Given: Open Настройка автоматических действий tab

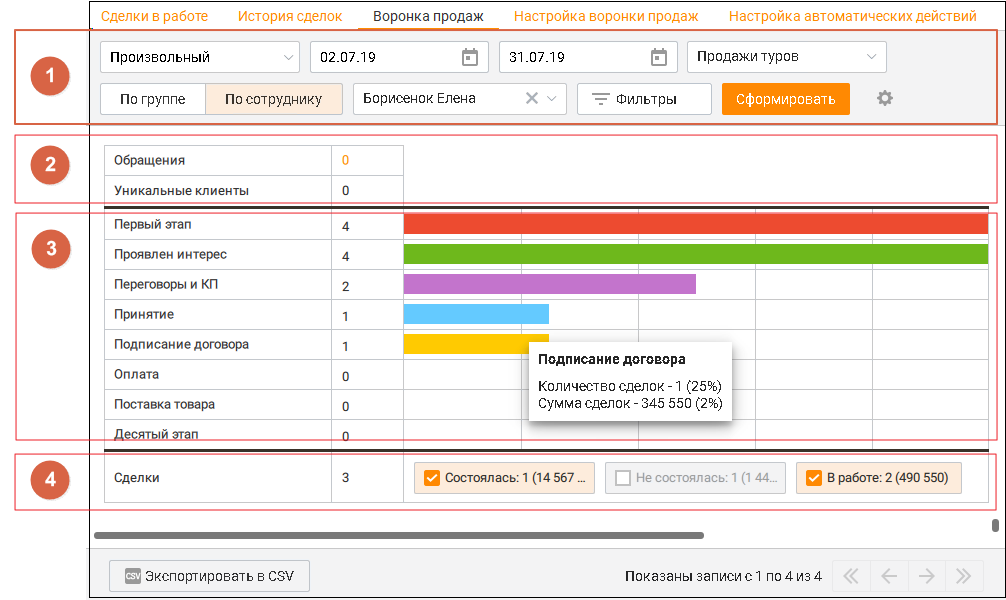Looking at the screenshot, I should [x=853, y=16].
